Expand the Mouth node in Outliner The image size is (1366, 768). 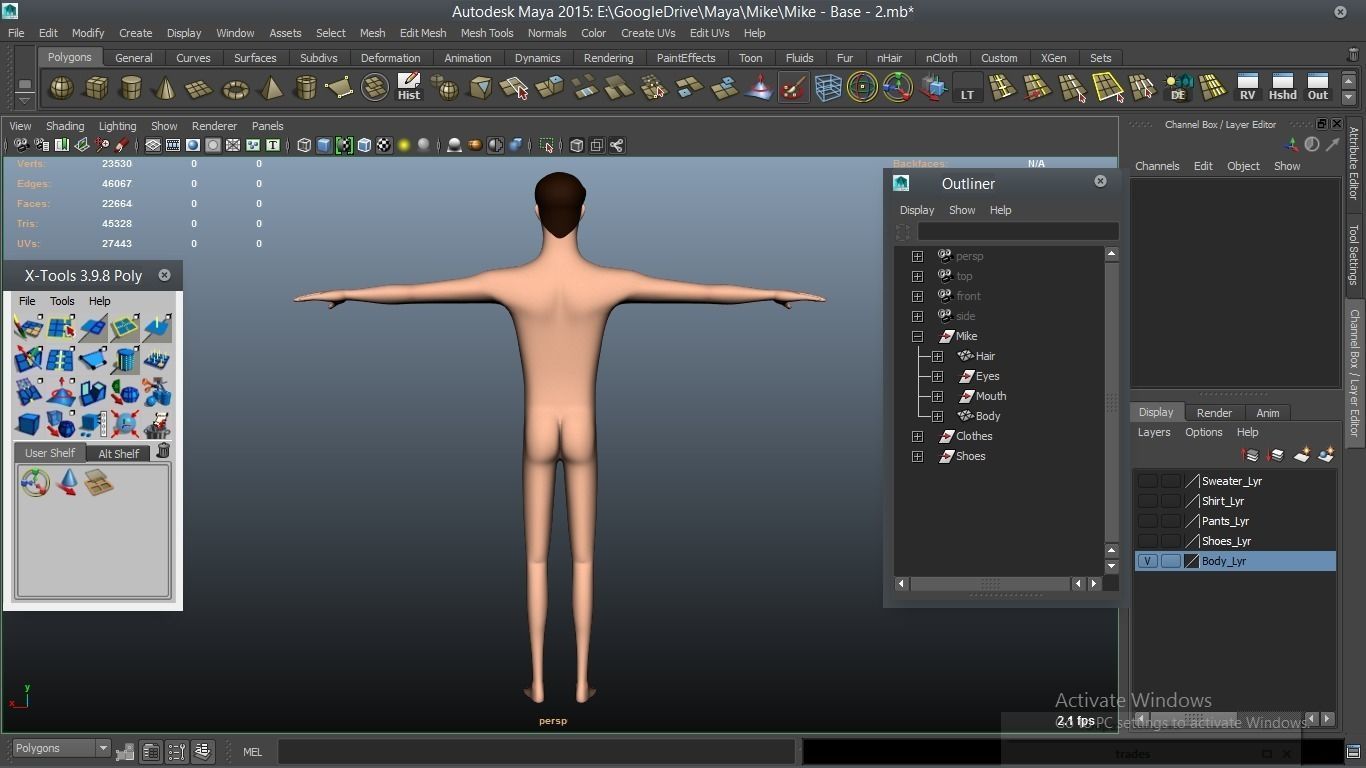click(x=937, y=396)
